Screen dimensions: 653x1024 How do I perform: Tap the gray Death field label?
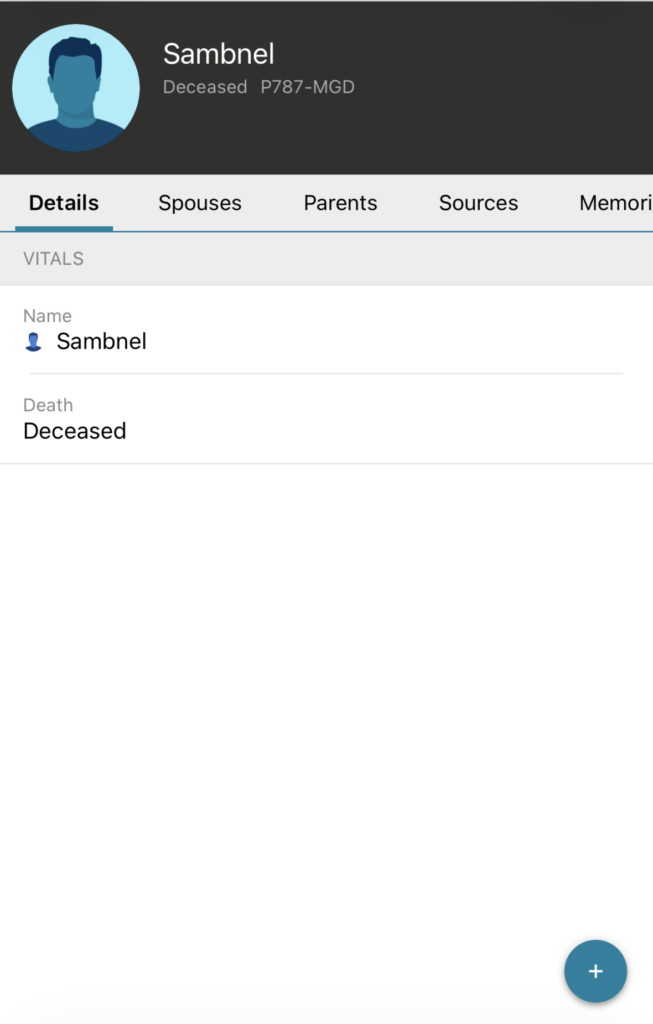click(48, 405)
